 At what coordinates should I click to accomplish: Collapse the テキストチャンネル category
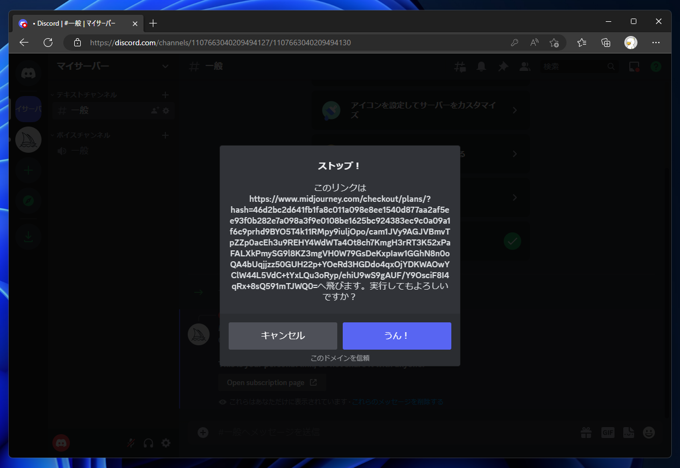pos(85,95)
